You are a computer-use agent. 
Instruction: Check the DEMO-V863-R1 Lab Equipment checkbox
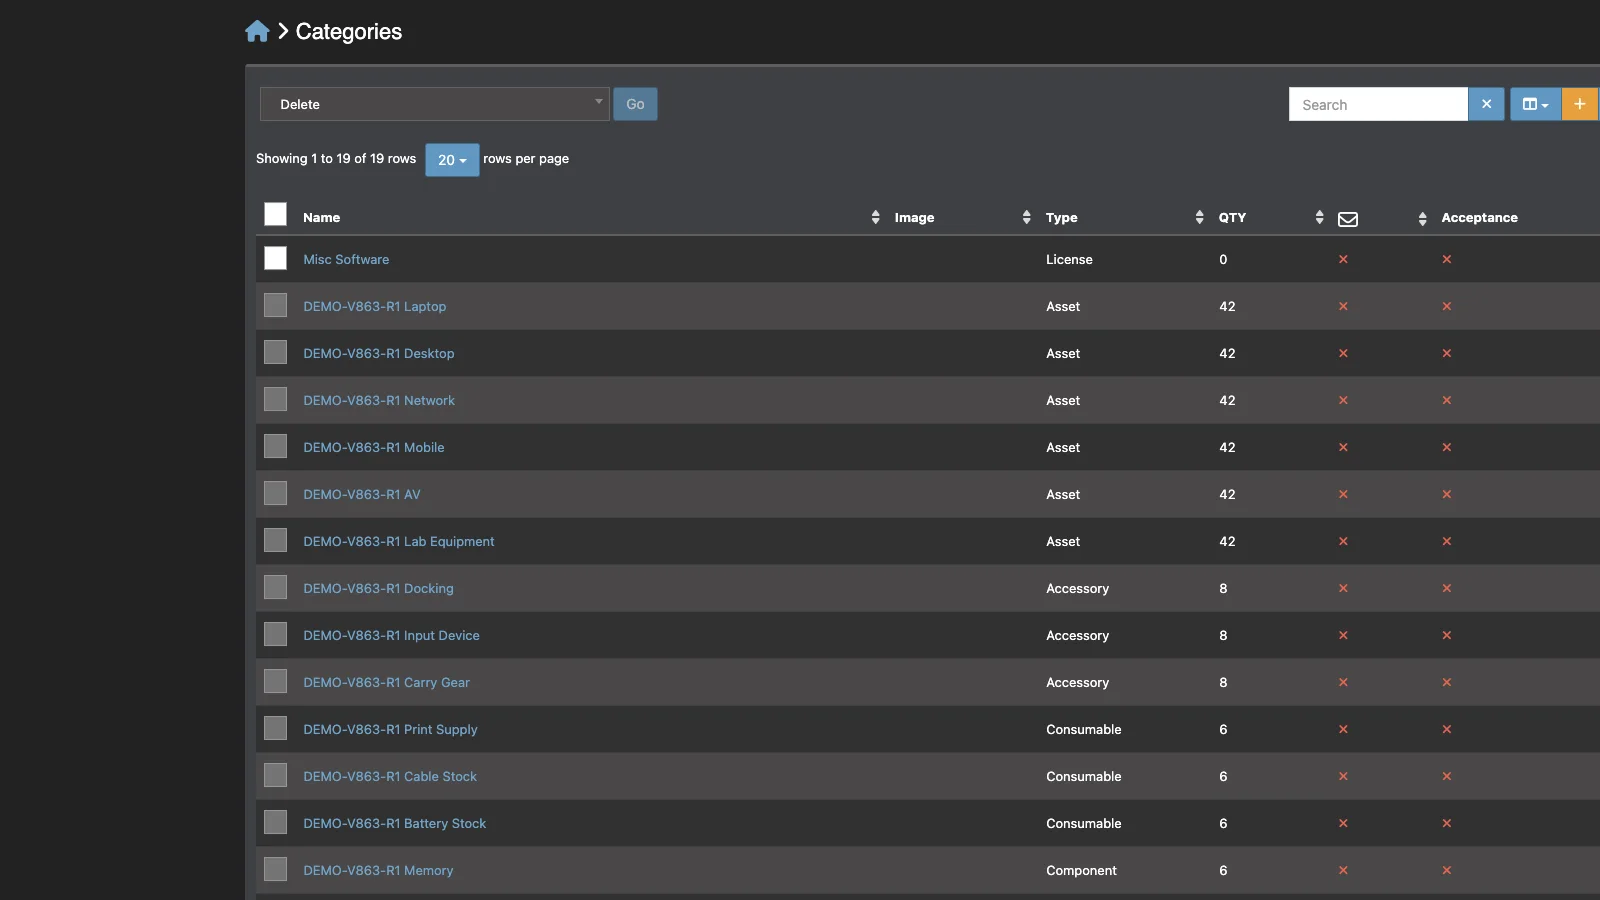tap(275, 540)
